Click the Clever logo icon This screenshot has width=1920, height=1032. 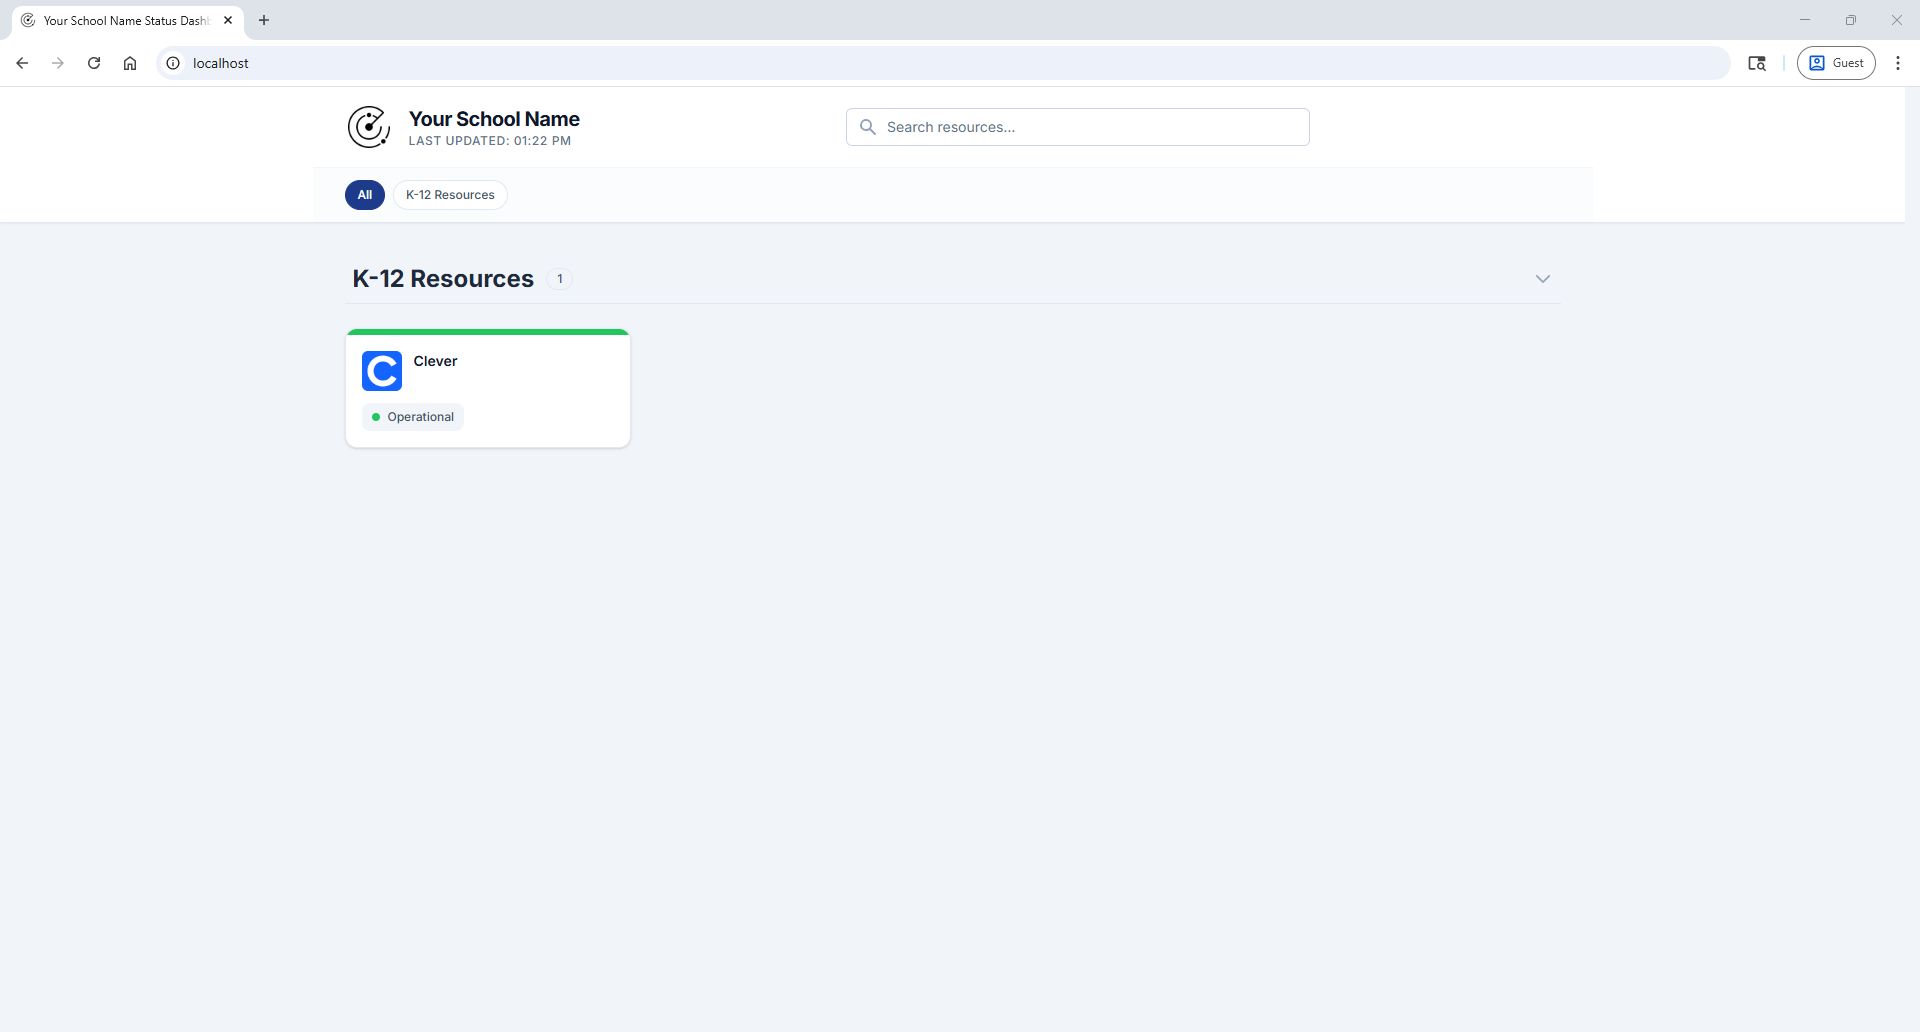click(381, 371)
